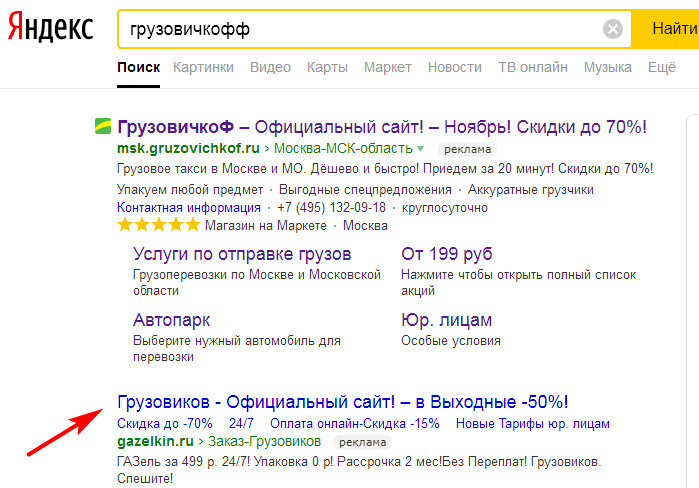Open Услуги по отправке грузов sitelink

pyautogui.click(x=242, y=254)
